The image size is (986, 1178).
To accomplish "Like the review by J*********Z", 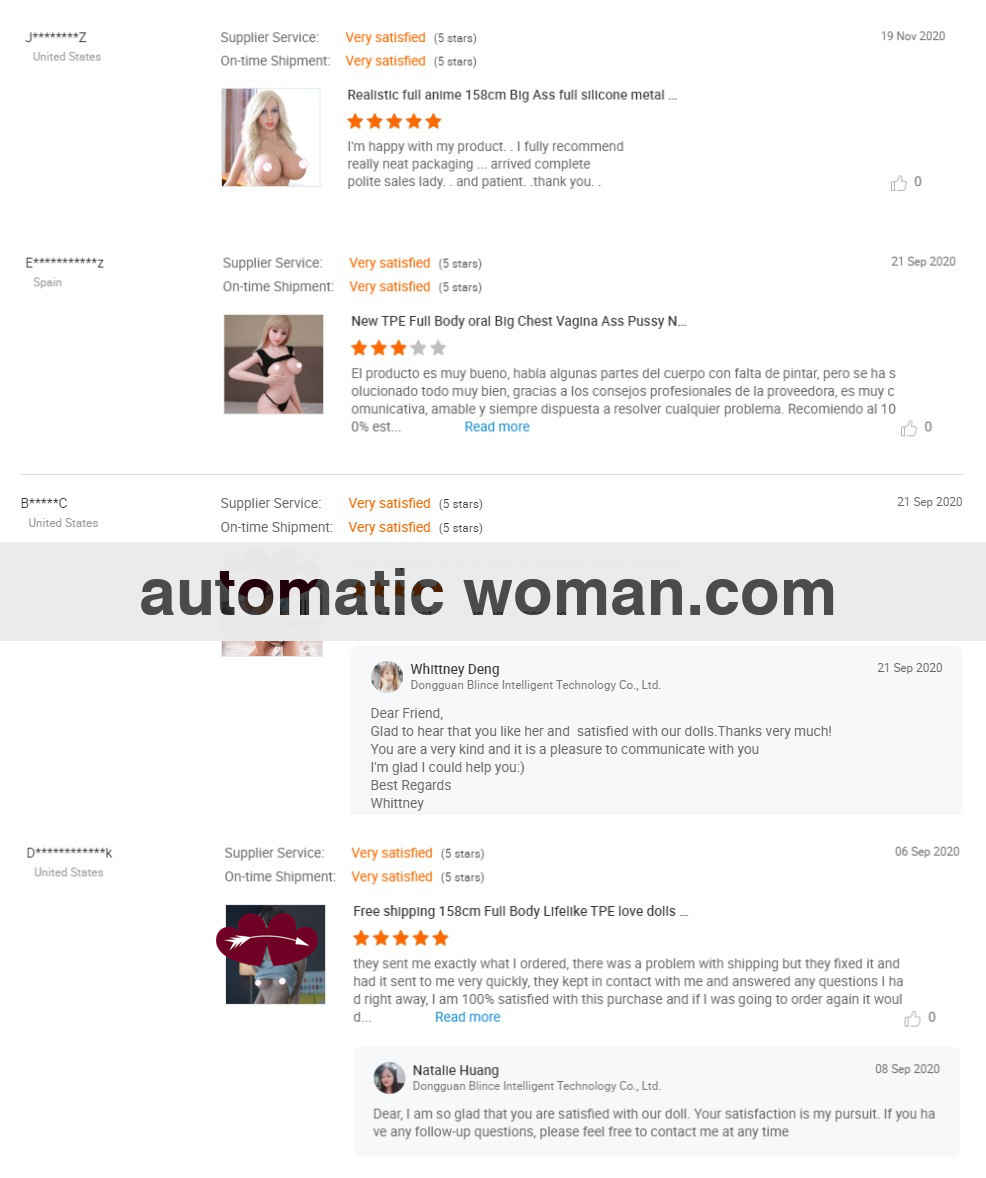I will pos(899,183).
